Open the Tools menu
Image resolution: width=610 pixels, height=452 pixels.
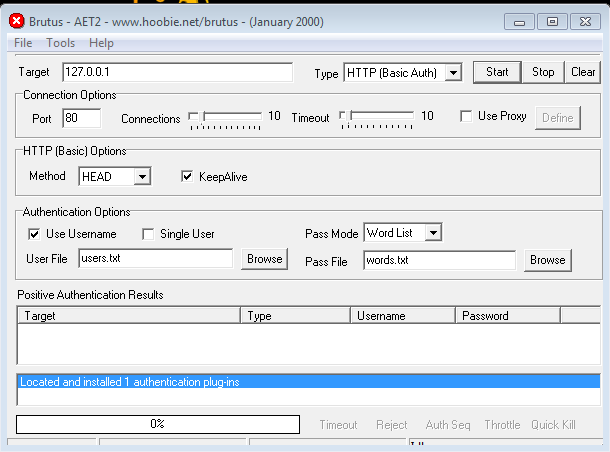click(x=60, y=43)
